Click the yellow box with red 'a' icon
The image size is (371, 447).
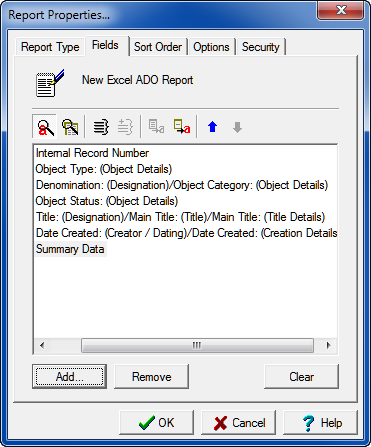pyautogui.click(x=182, y=127)
